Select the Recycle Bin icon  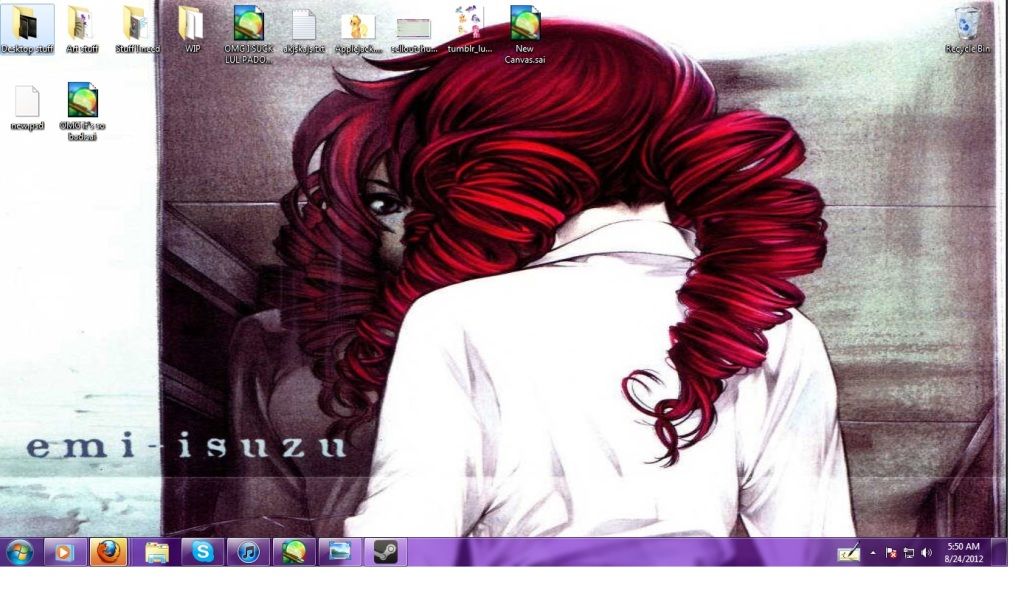point(967,30)
